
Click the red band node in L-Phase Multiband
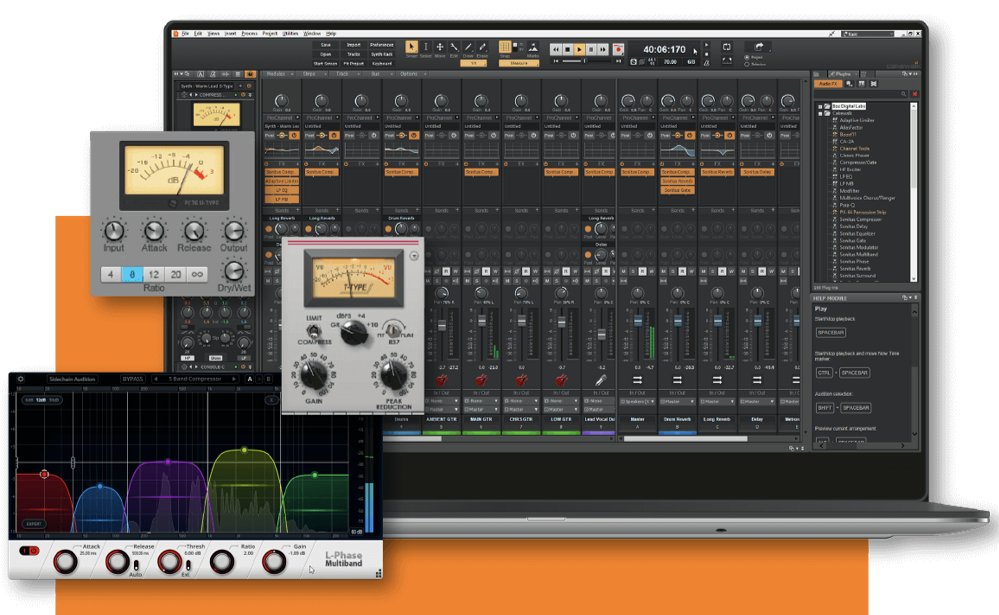pos(44,474)
